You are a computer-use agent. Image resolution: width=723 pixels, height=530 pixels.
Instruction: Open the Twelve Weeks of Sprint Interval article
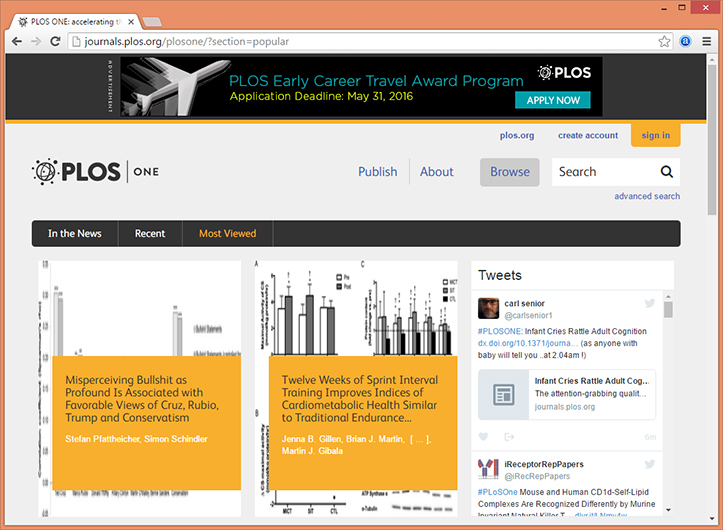pos(360,399)
